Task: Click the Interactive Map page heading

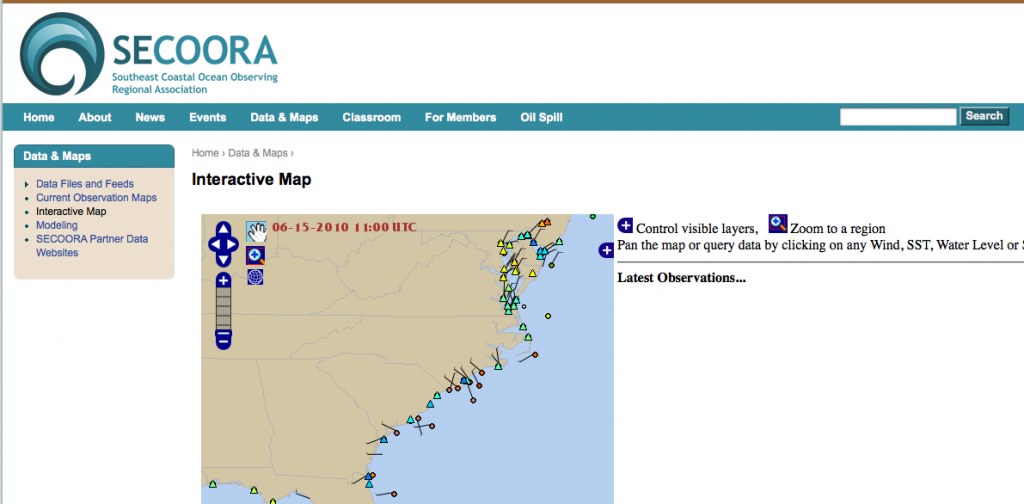Action: [x=251, y=180]
